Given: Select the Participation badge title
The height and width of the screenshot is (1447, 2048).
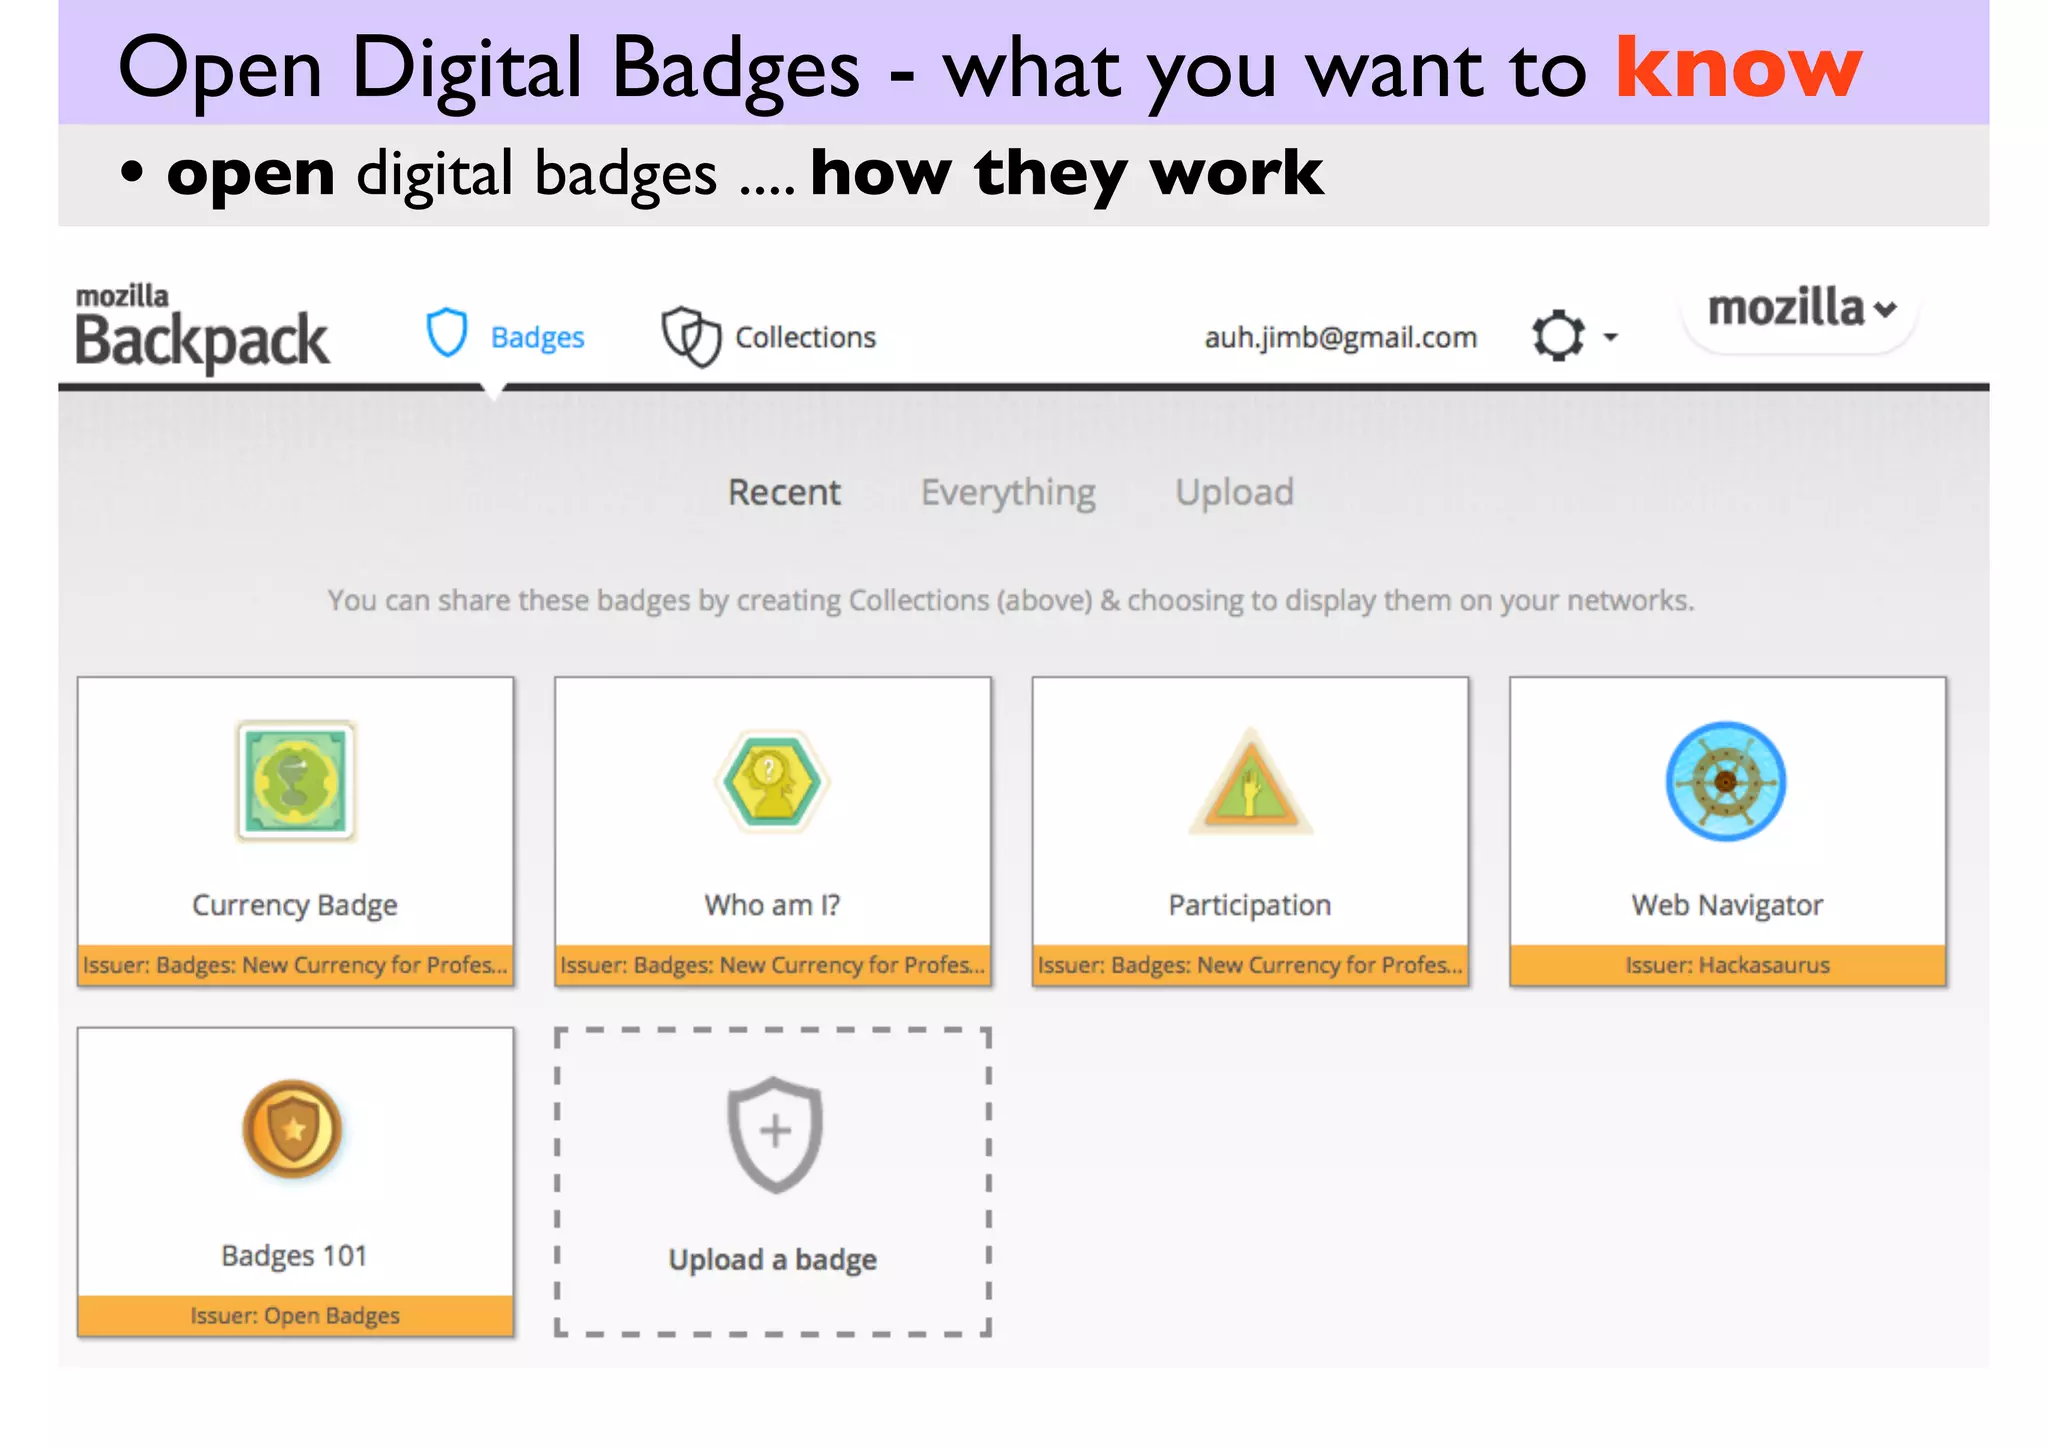Looking at the screenshot, I should 1250,906.
